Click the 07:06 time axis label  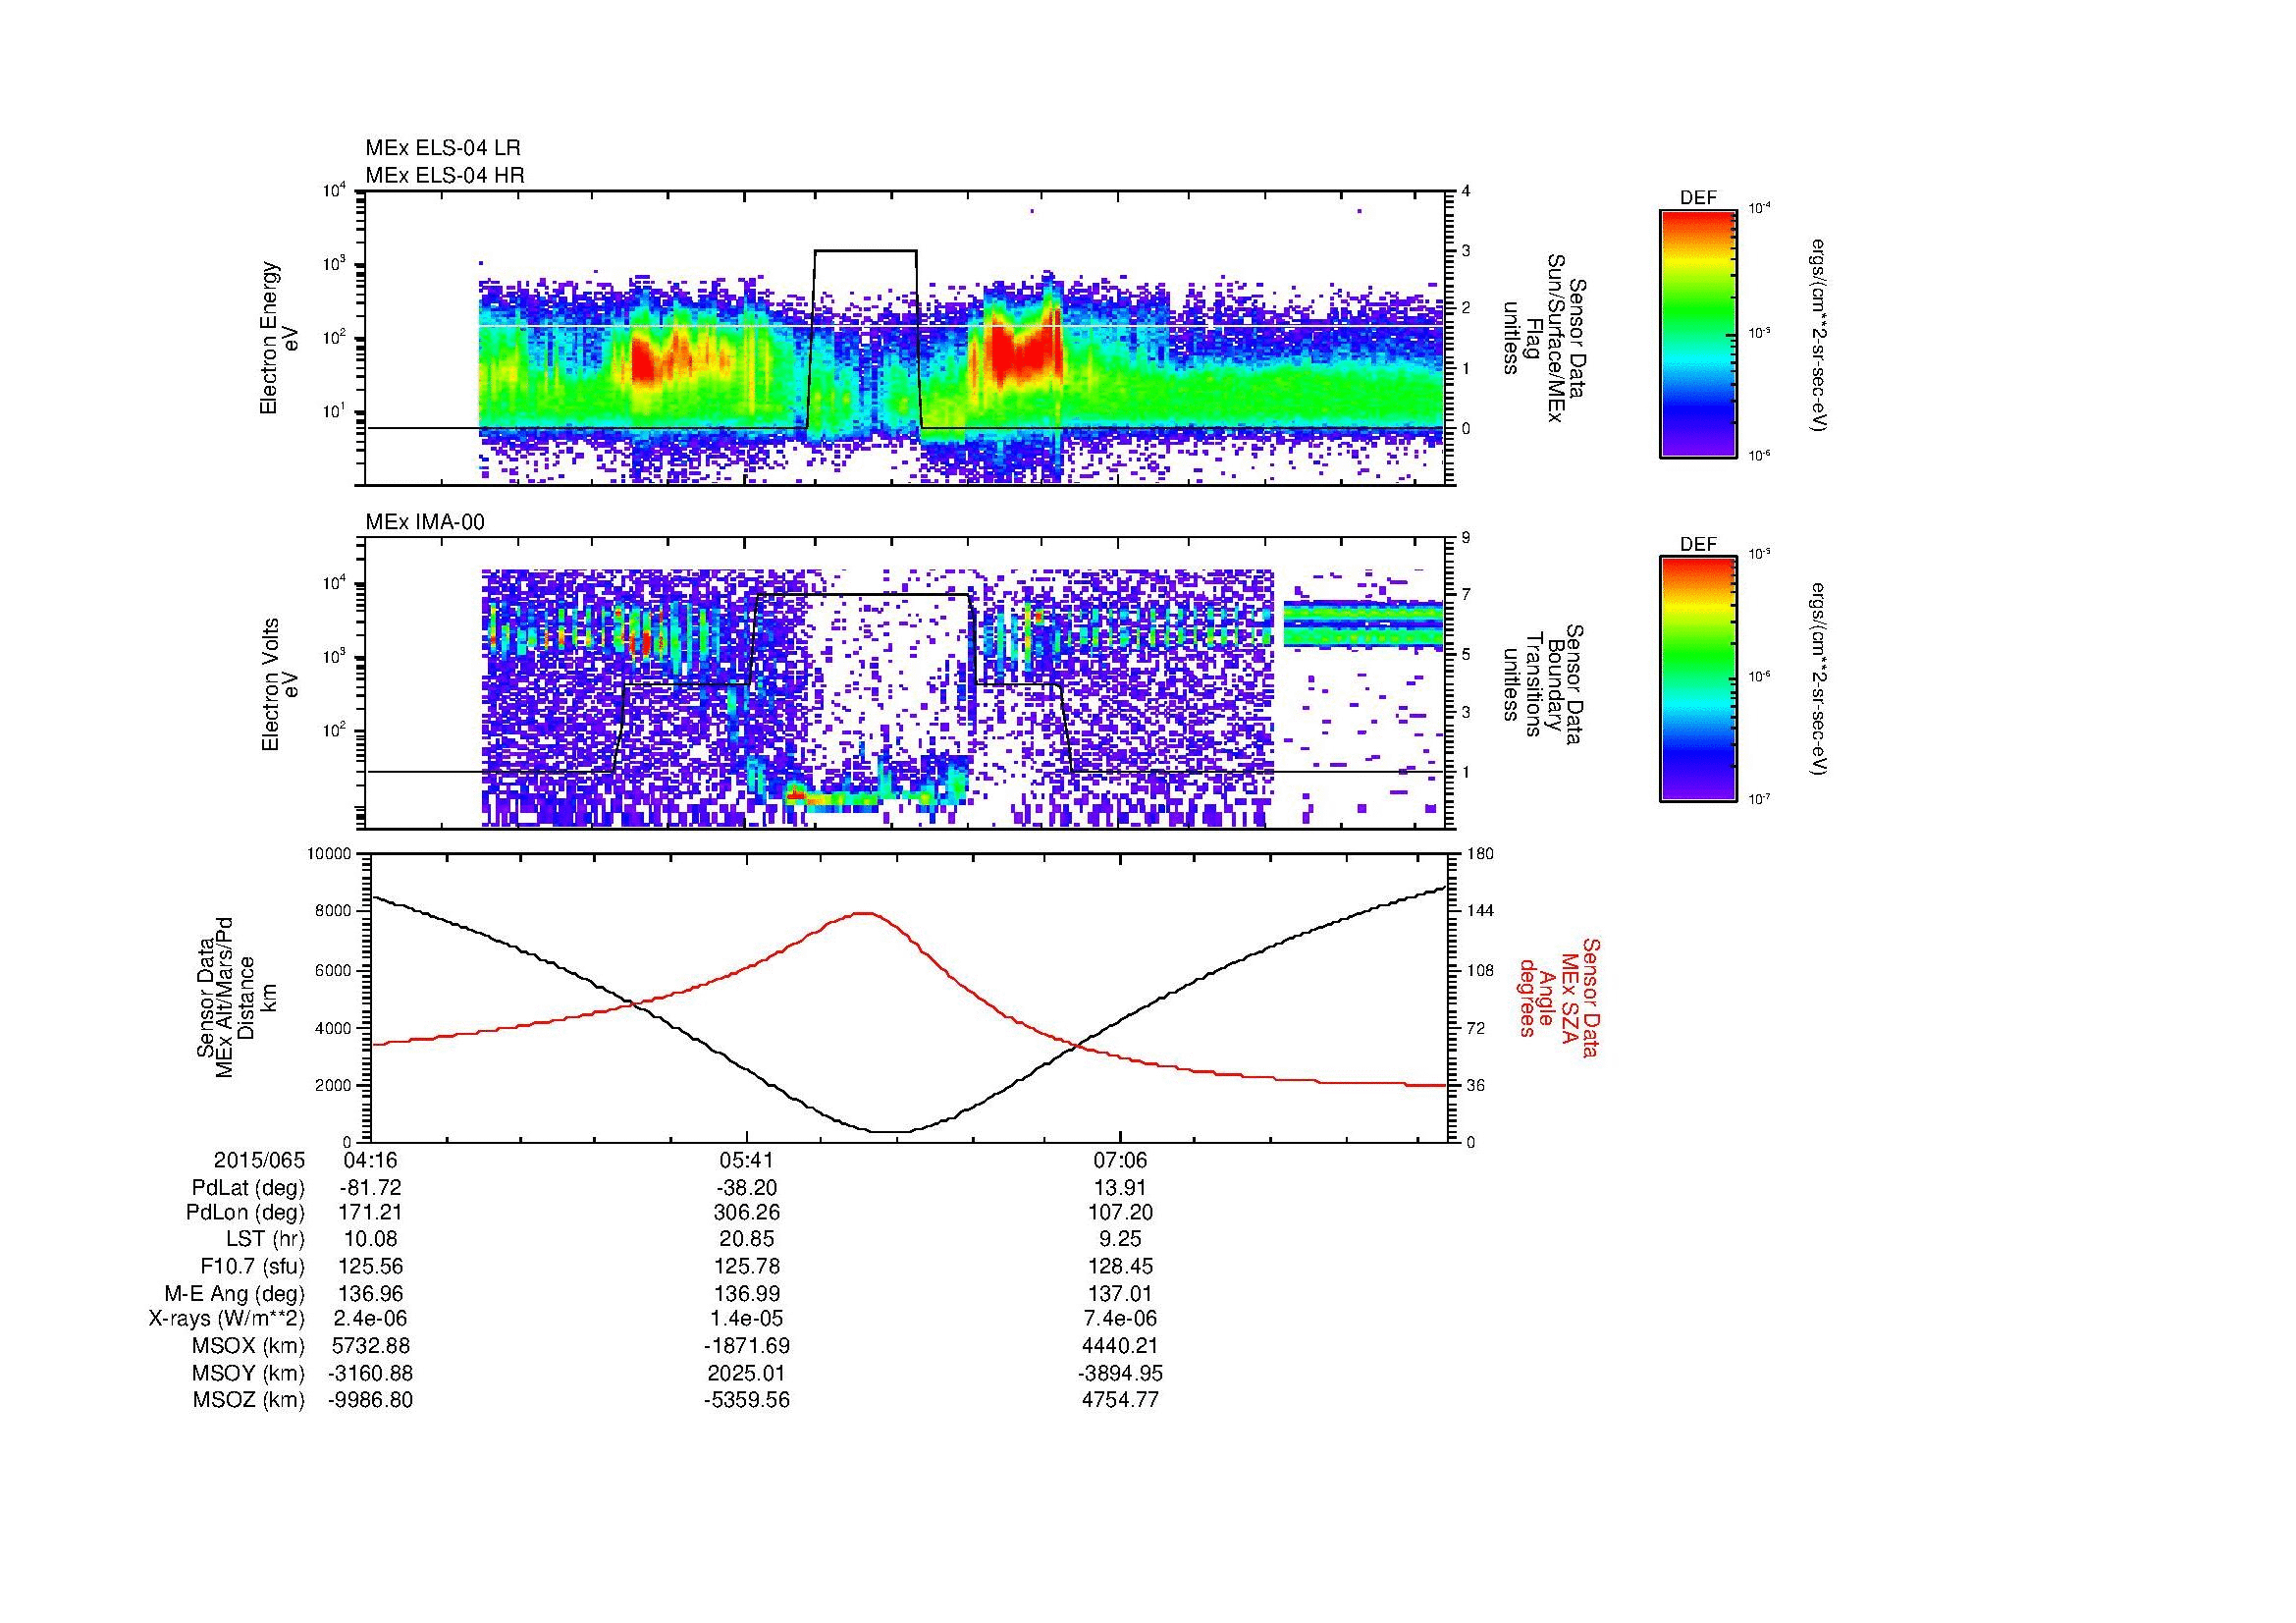[x=1120, y=1160]
